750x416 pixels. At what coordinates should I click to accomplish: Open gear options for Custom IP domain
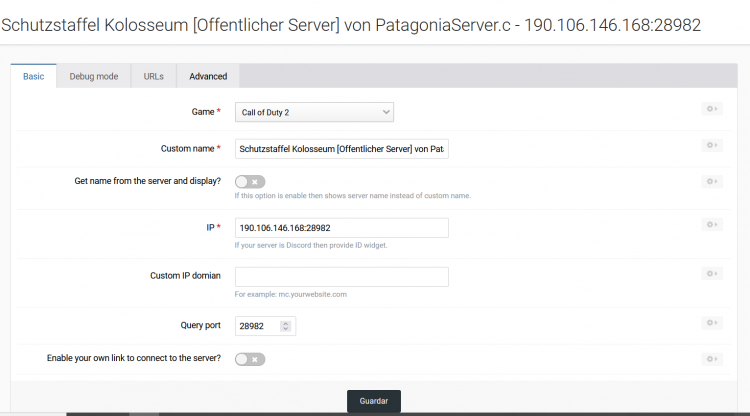coord(711,273)
